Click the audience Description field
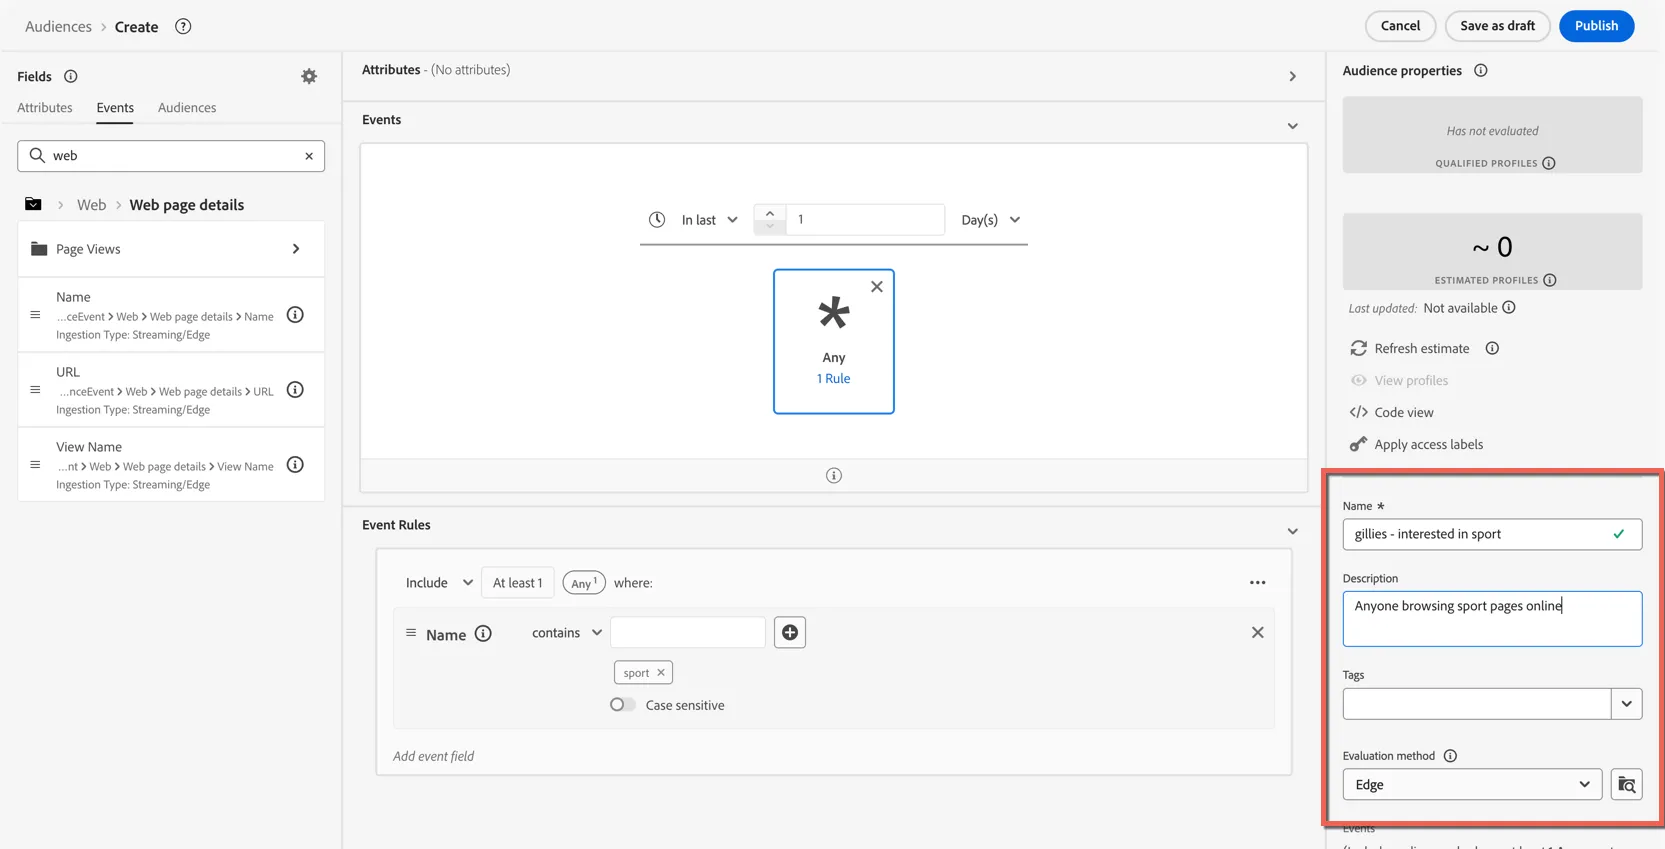1665x849 pixels. [x=1492, y=619]
